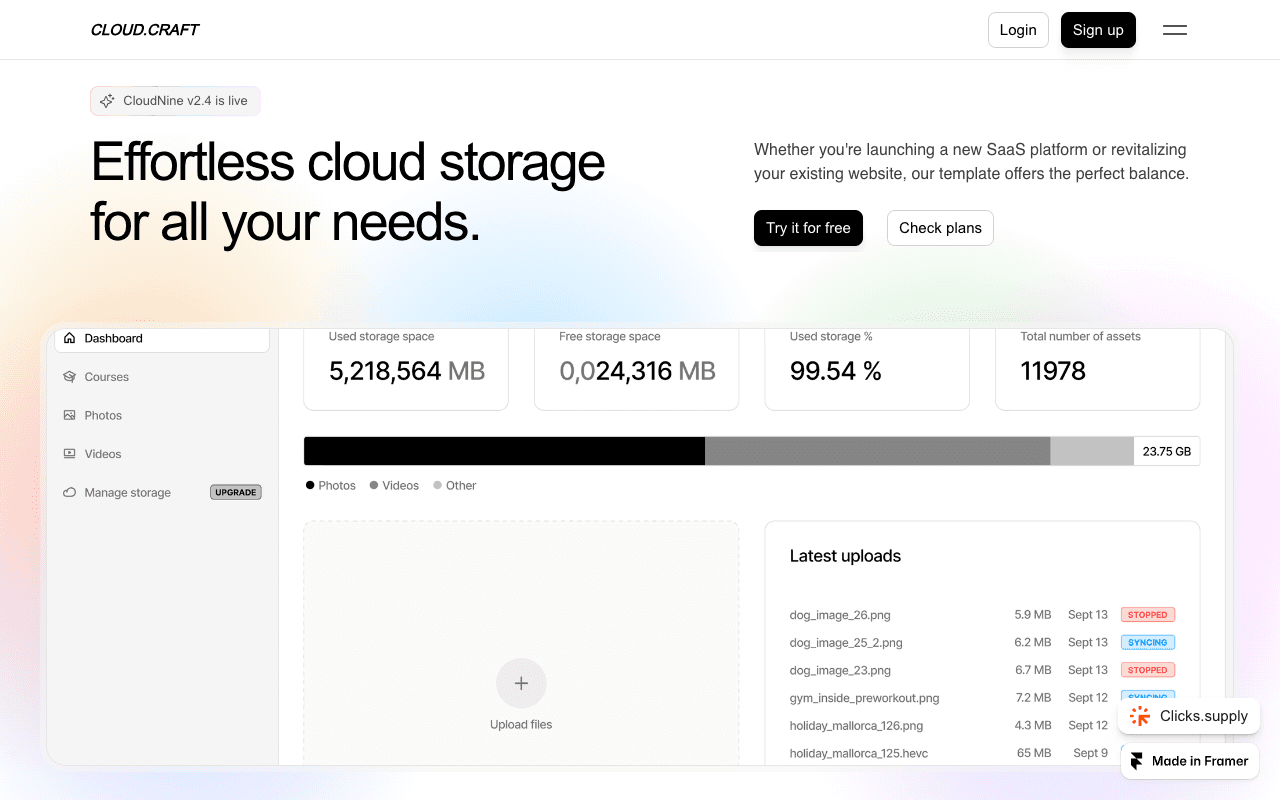Click the 0,024,316 MB free storage value
Viewport: 1280px width, 800px height.
pos(637,371)
